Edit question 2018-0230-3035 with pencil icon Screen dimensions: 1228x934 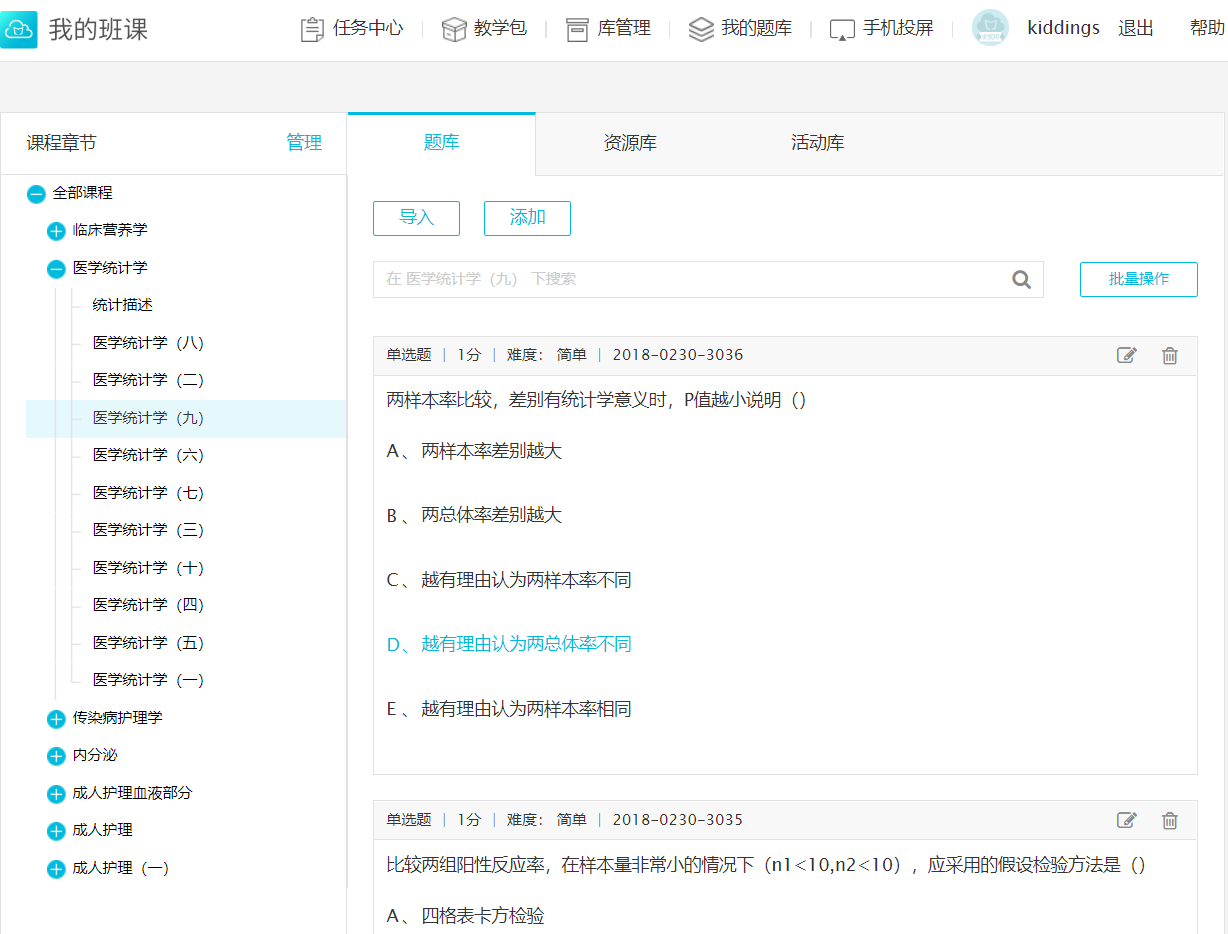[1126, 820]
